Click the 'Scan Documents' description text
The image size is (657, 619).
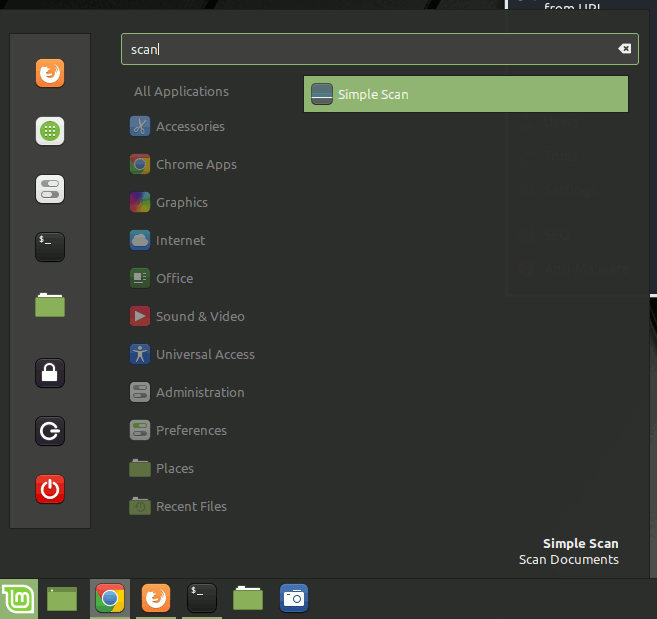click(569, 559)
